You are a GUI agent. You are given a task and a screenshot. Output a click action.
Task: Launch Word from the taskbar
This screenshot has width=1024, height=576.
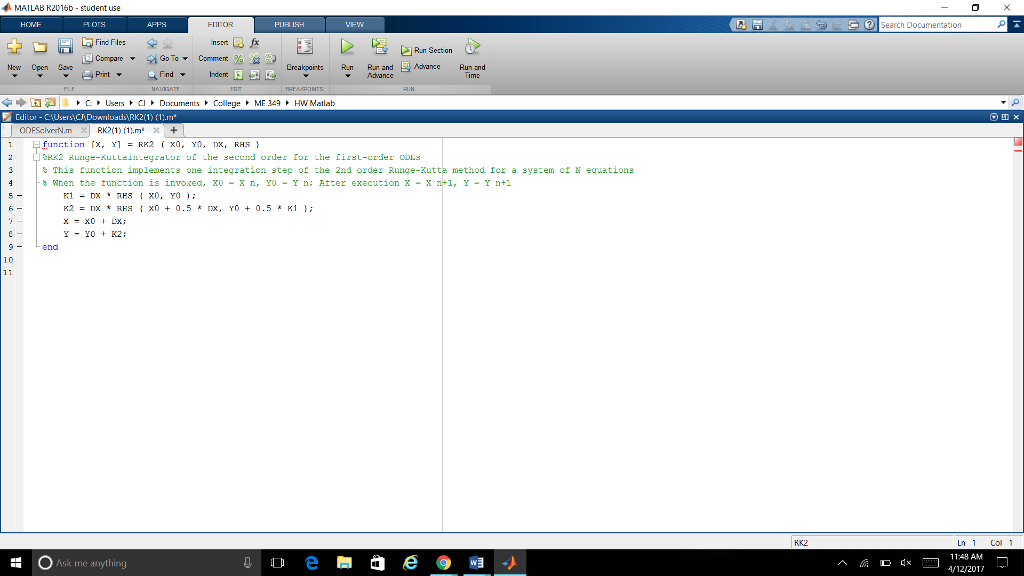[476, 562]
